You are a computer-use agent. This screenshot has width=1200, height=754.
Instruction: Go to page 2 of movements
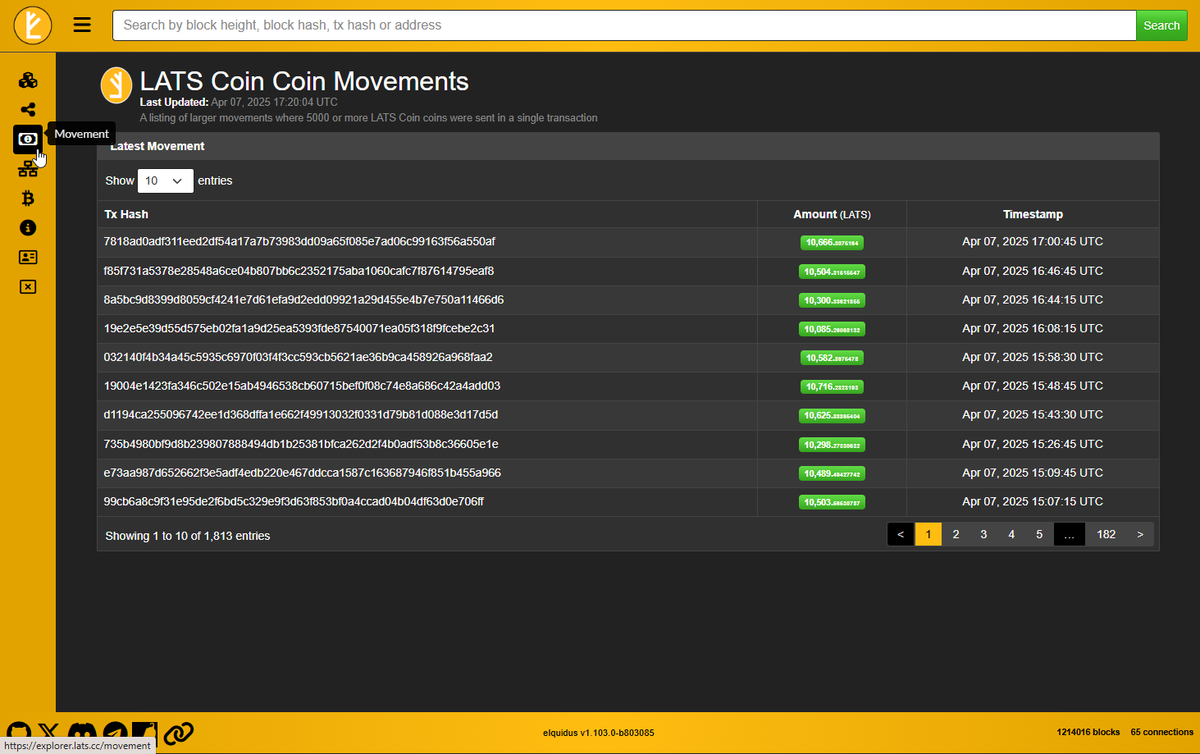click(956, 535)
